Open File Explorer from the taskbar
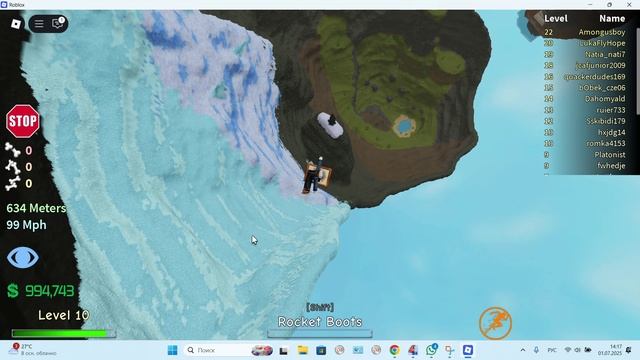This screenshot has height=360, width=640. coord(302,350)
